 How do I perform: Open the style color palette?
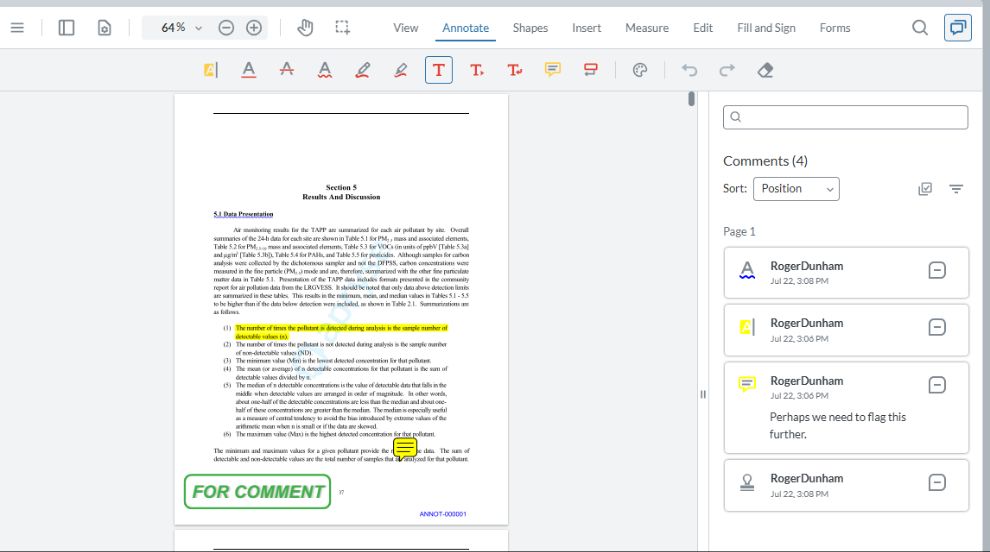pyautogui.click(x=640, y=70)
